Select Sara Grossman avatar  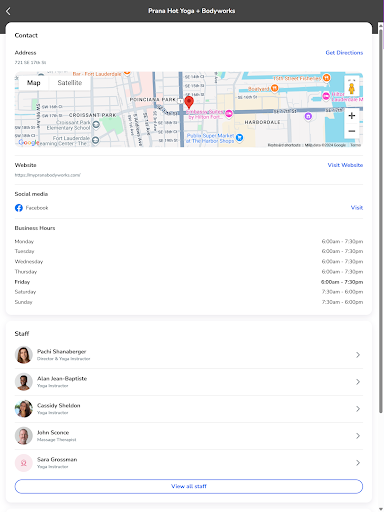point(24,463)
